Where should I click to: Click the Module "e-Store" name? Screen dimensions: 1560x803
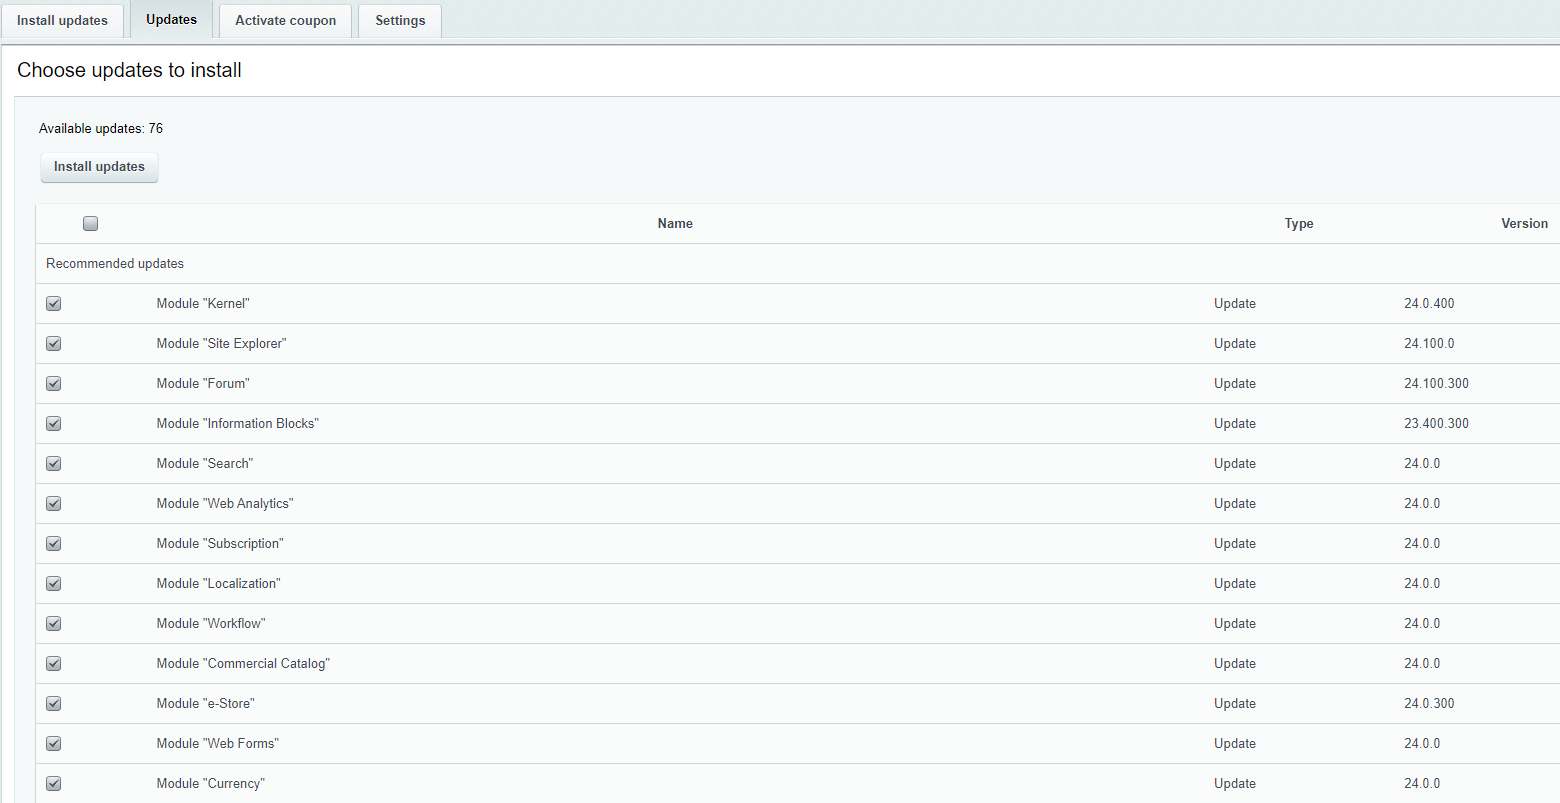(205, 704)
